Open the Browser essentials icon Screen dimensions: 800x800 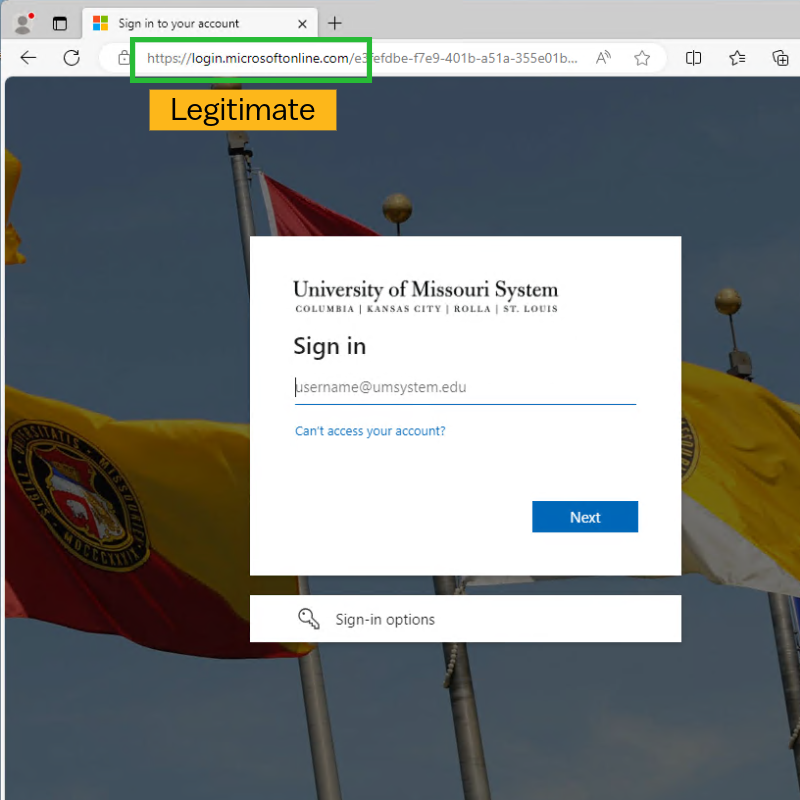[x=780, y=58]
